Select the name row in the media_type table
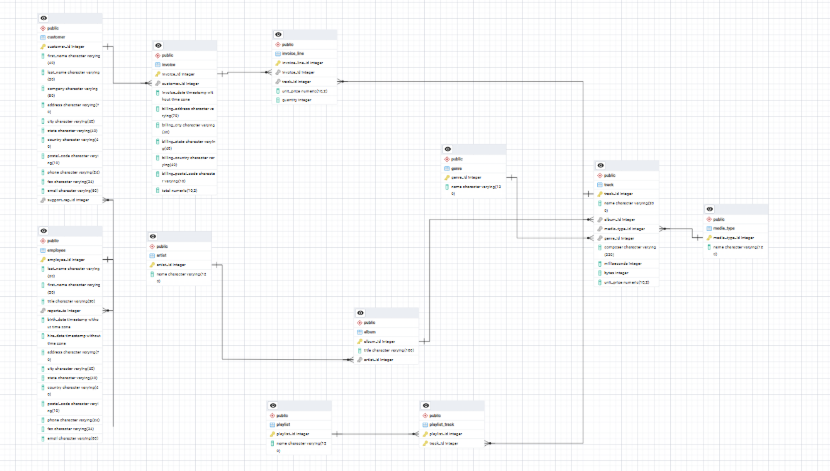This screenshot has width=830, height=471. [x=736, y=250]
